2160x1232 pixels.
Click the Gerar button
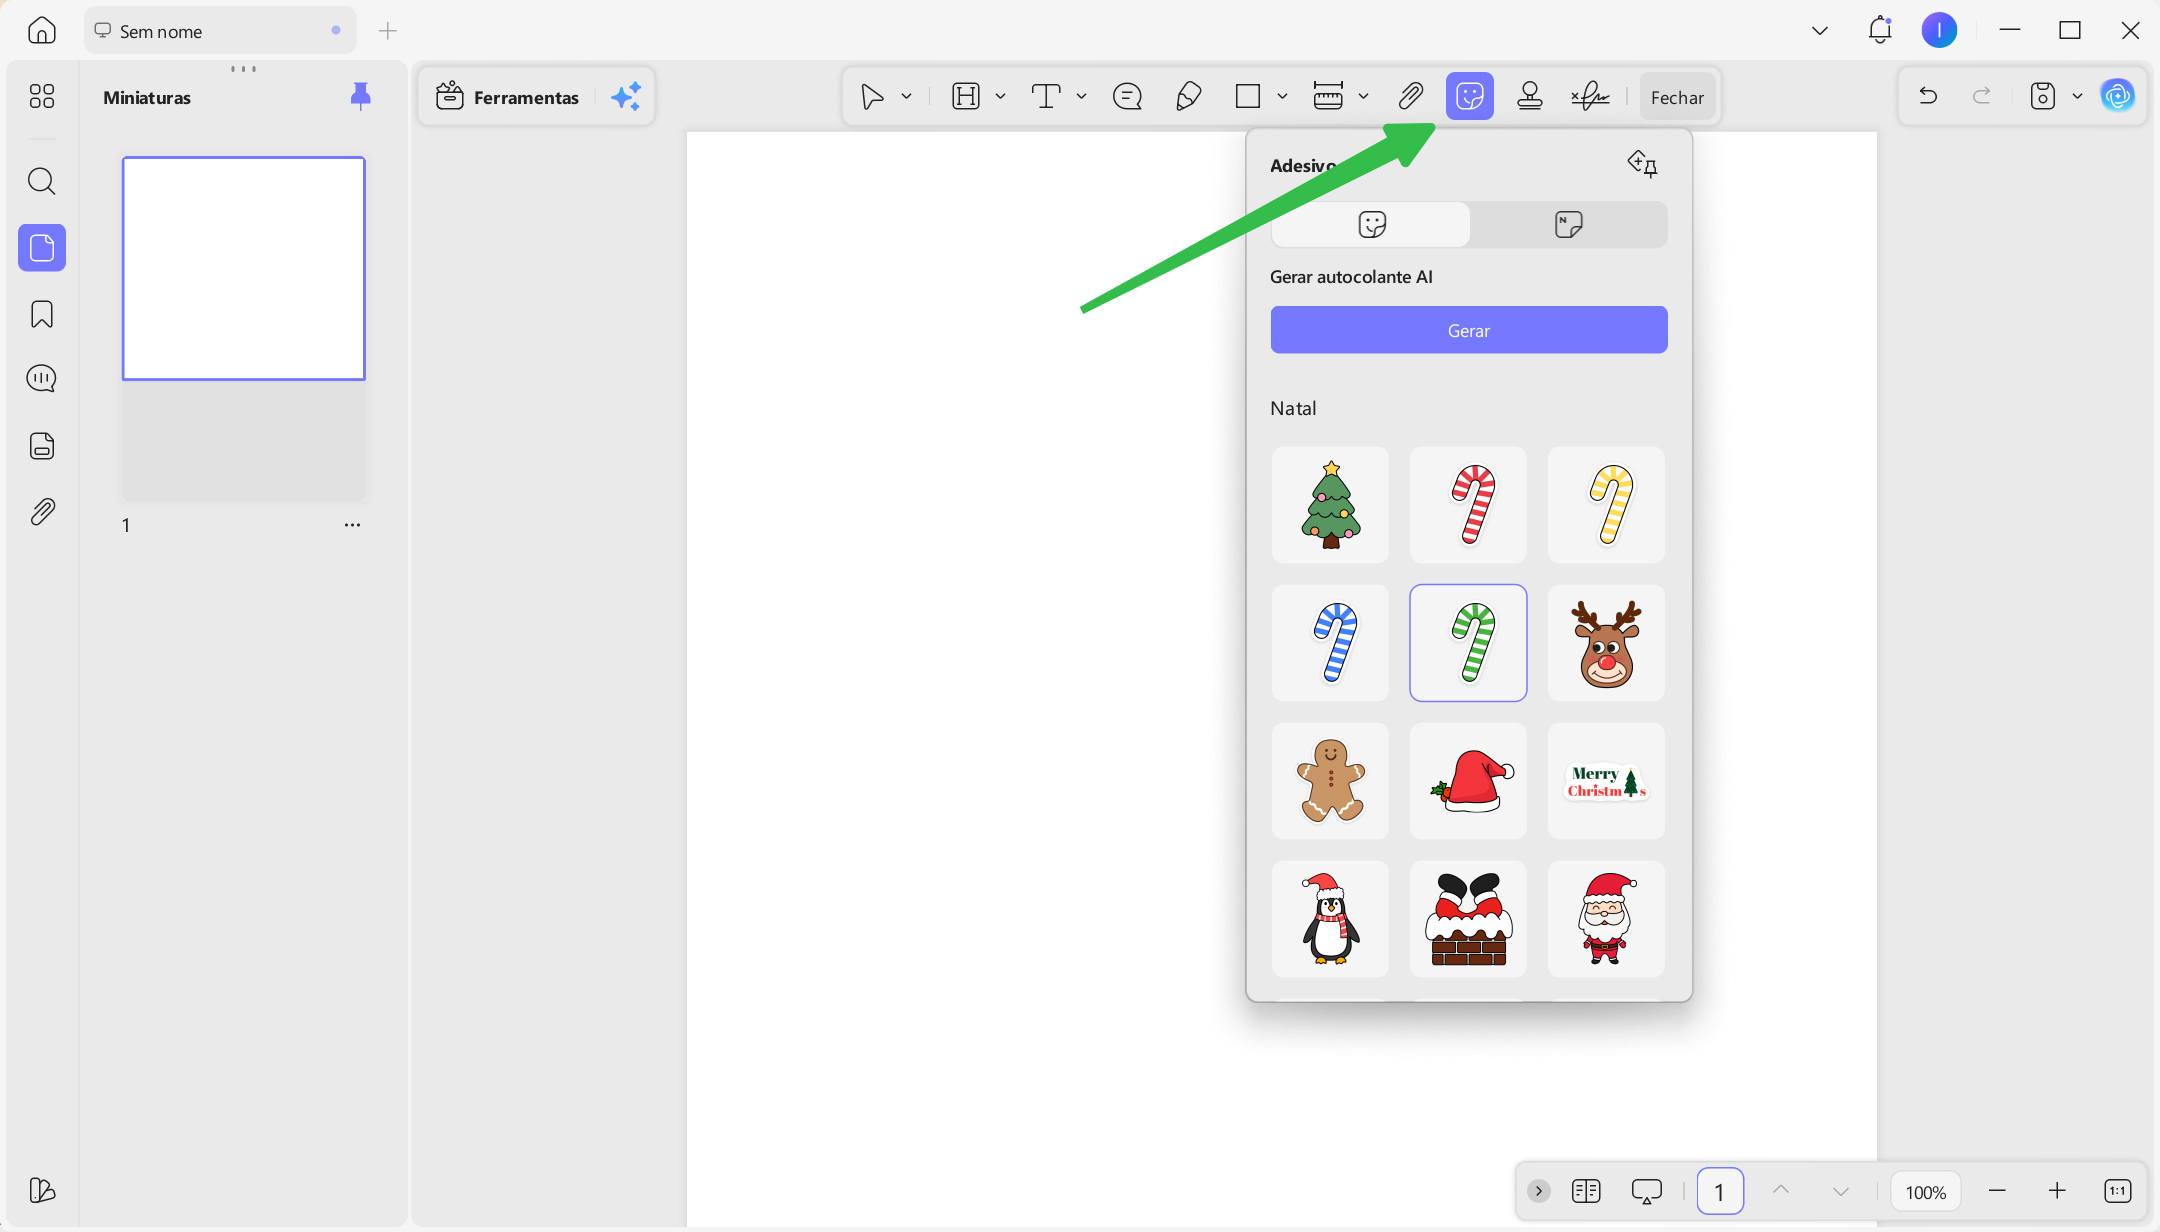click(x=1469, y=330)
